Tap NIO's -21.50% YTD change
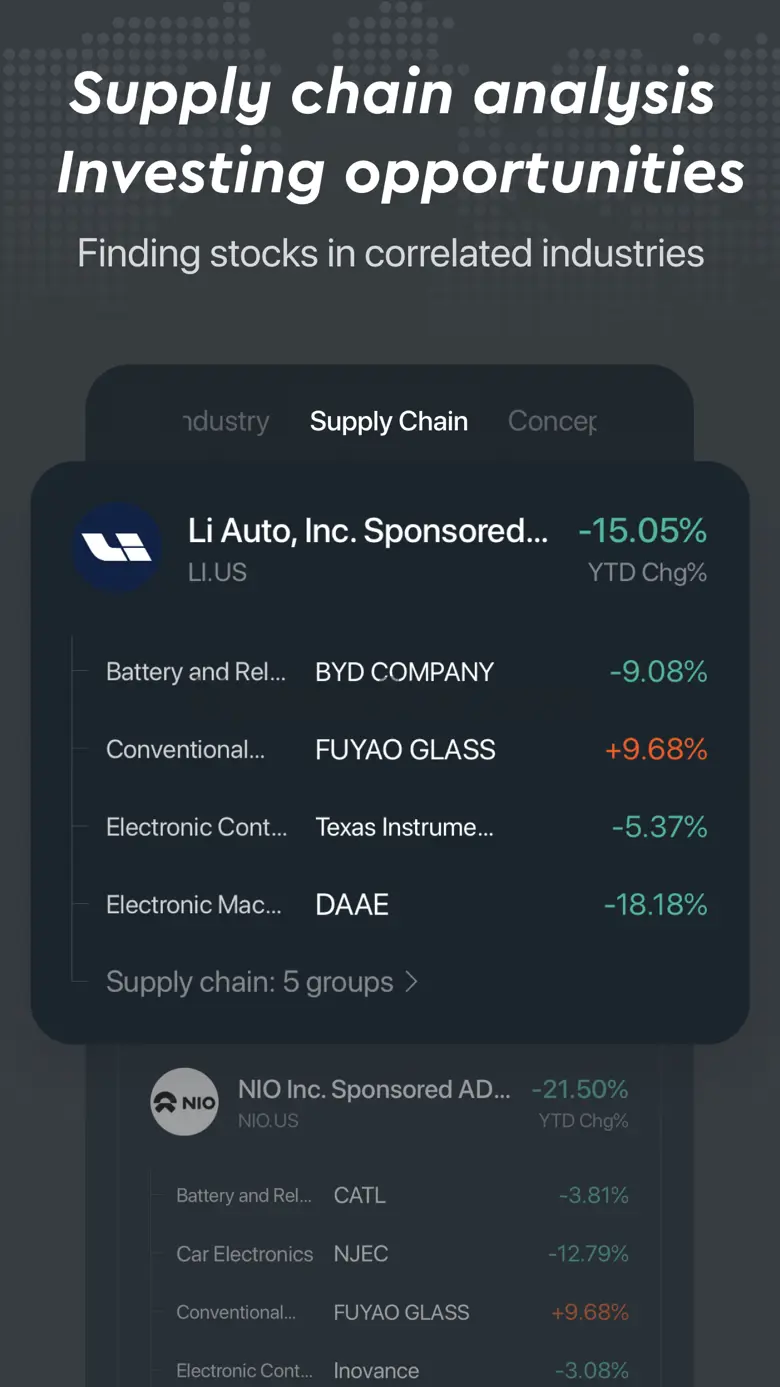This screenshot has width=780, height=1387. (x=580, y=1089)
